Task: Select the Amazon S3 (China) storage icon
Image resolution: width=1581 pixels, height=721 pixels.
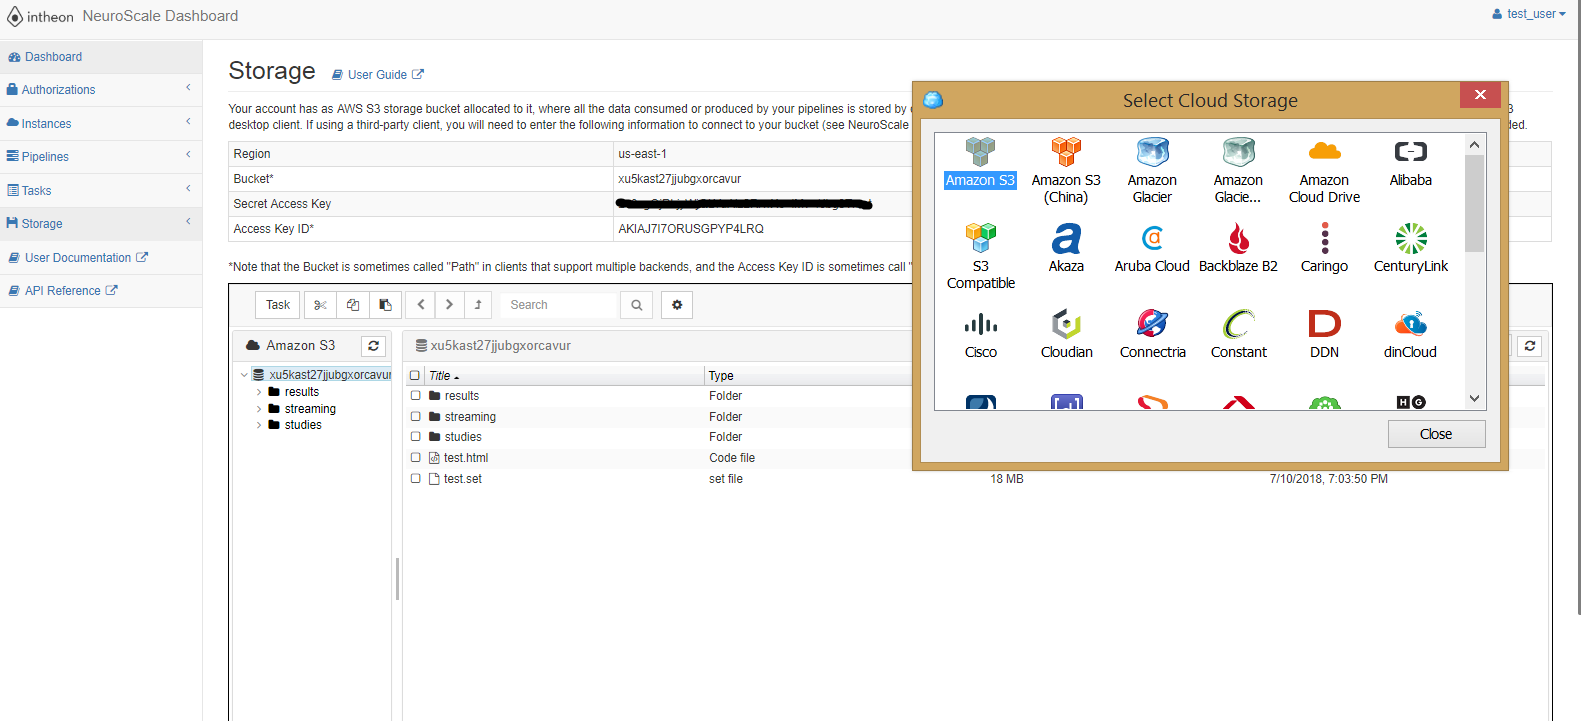Action: (x=1066, y=152)
